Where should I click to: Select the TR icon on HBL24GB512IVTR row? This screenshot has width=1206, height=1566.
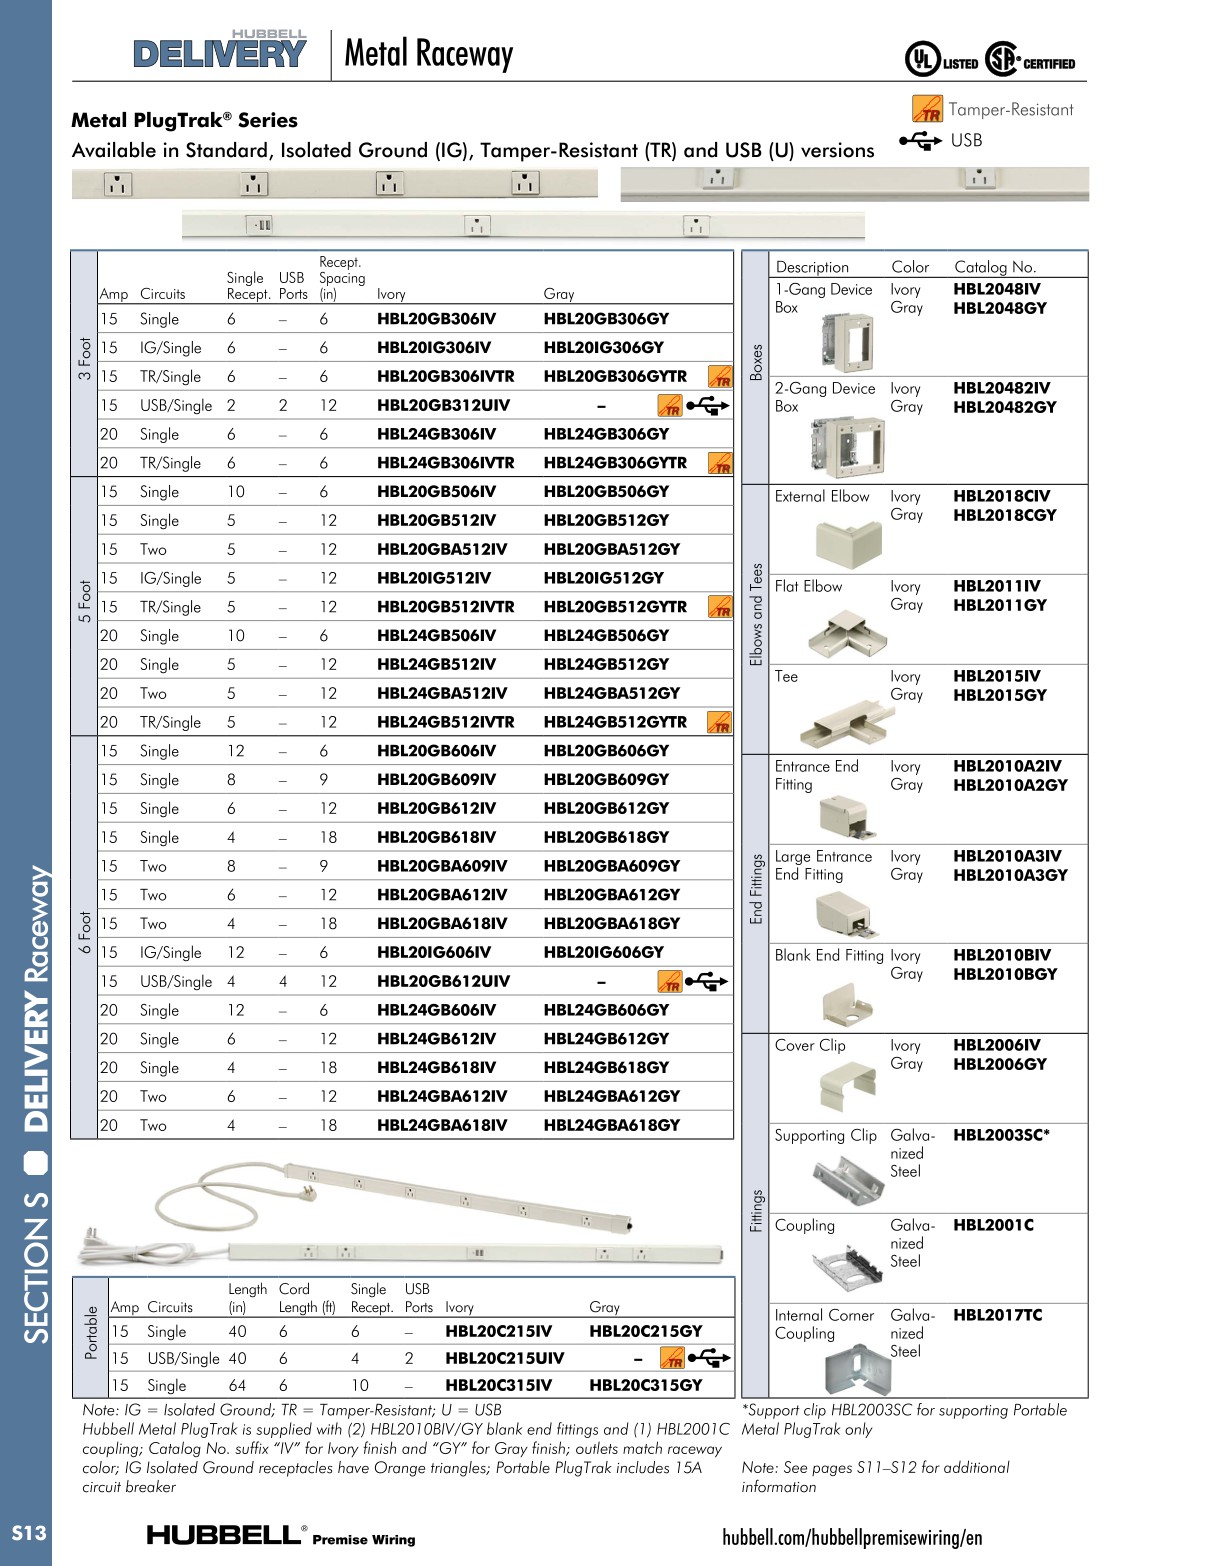coord(719,721)
